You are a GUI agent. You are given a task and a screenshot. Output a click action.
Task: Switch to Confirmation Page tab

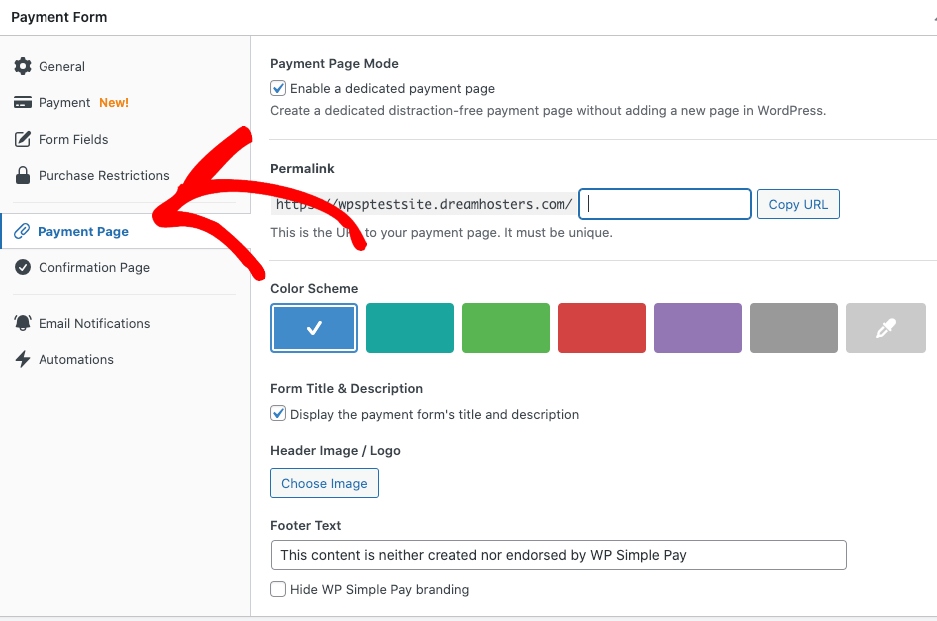tap(94, 267)
